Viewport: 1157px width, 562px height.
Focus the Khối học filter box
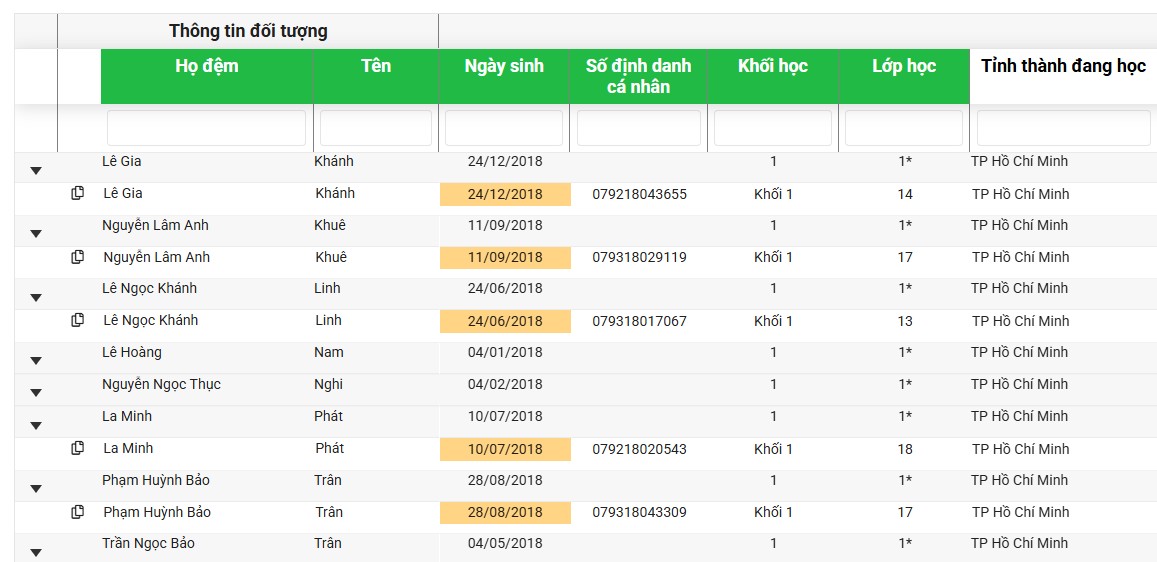[x=772, y=128]
